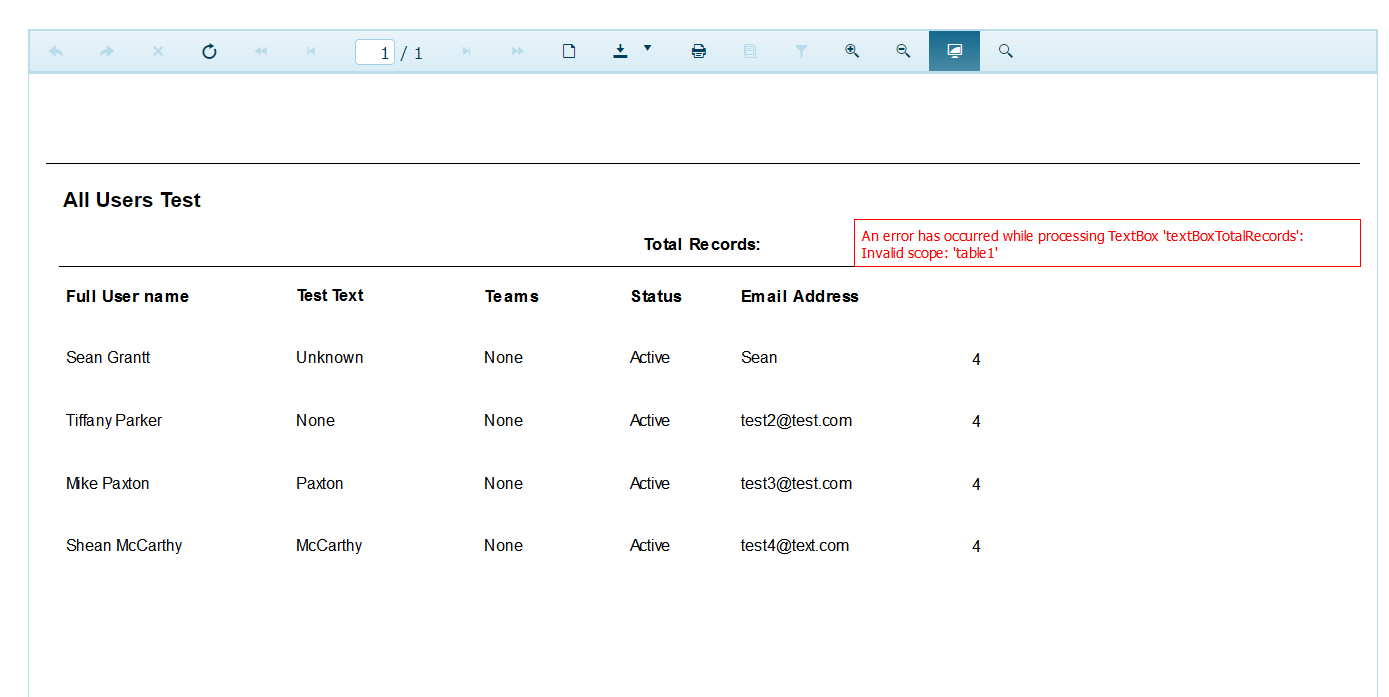Toggle full page view mode button
The width and height of the screenshot is (1389, 697).
pyautogui.click(x=954, y=51)
